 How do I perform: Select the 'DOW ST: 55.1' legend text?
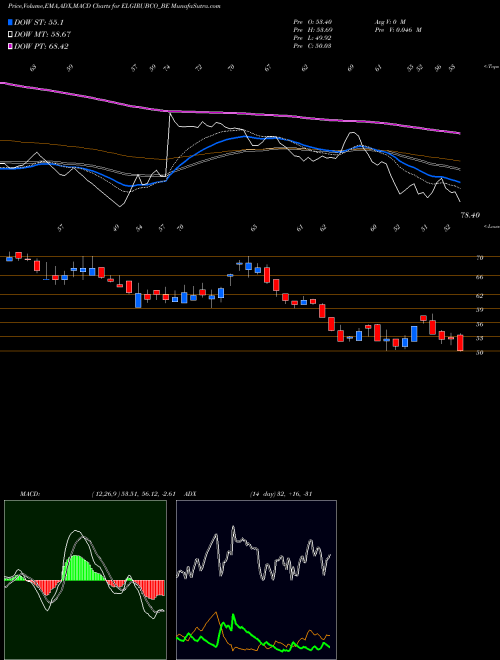39,23
